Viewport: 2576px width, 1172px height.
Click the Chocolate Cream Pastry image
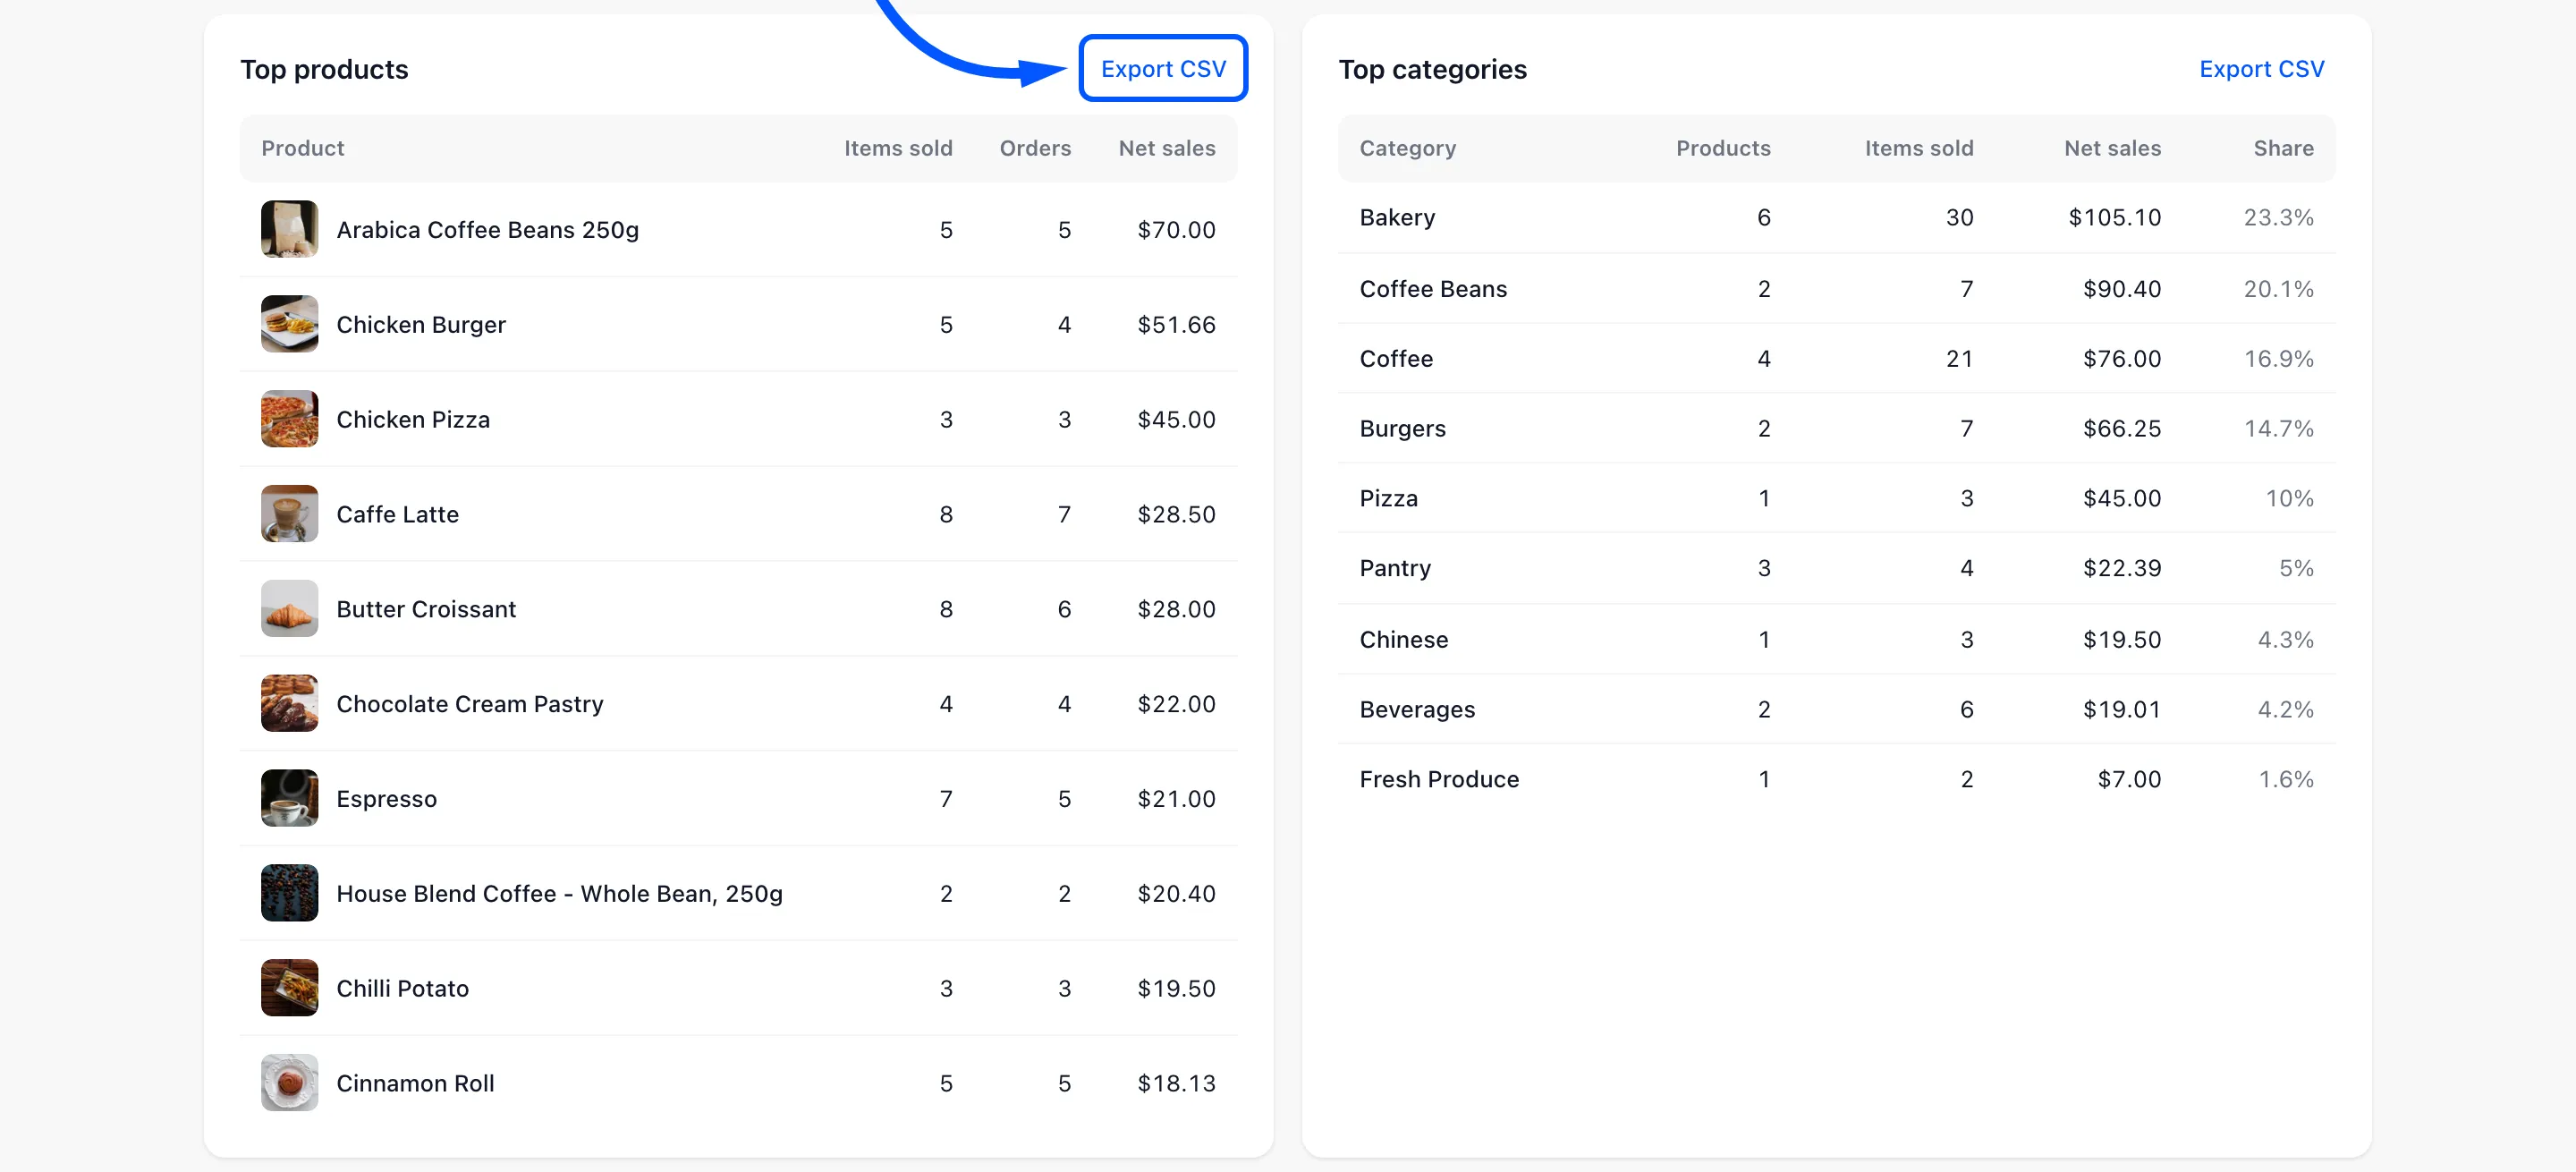pyautogui.click(x=290, y=703)
